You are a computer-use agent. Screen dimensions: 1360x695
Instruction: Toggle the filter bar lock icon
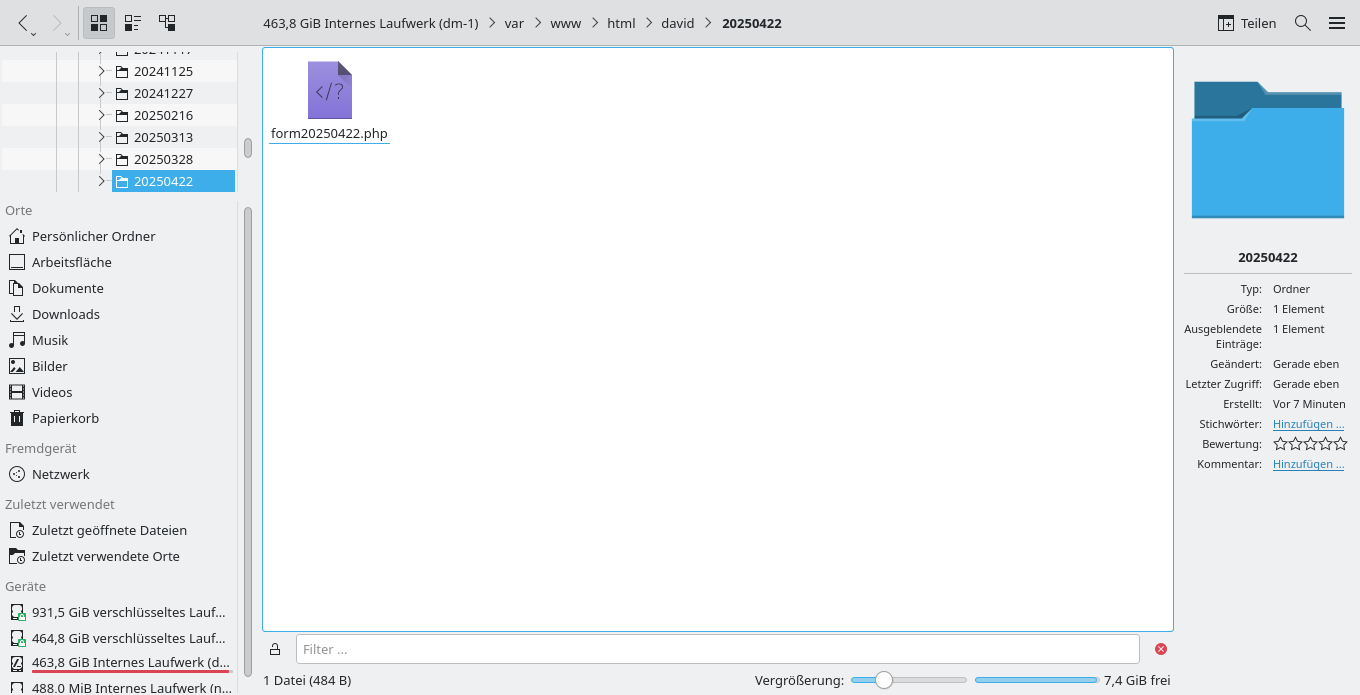coord(275,649)
